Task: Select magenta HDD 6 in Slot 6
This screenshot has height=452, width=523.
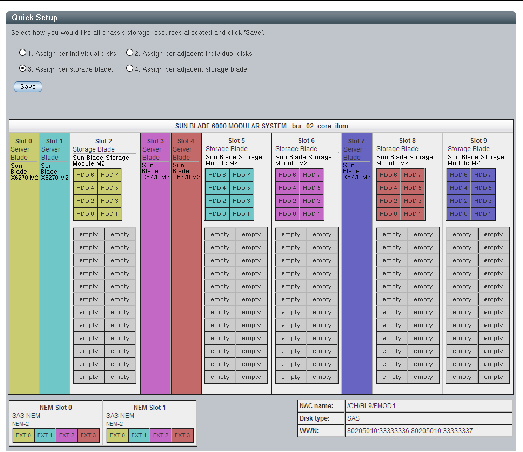Action: (288, 175)
